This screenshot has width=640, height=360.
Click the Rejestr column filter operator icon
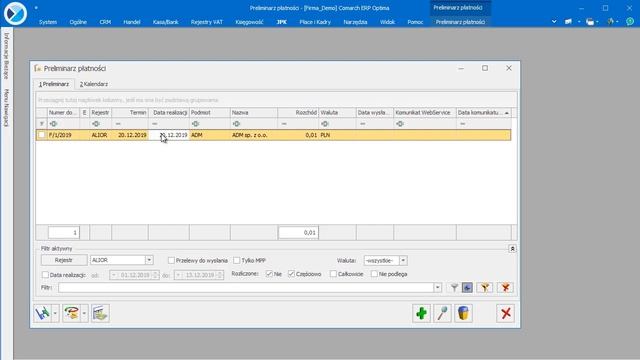(96, 124)
